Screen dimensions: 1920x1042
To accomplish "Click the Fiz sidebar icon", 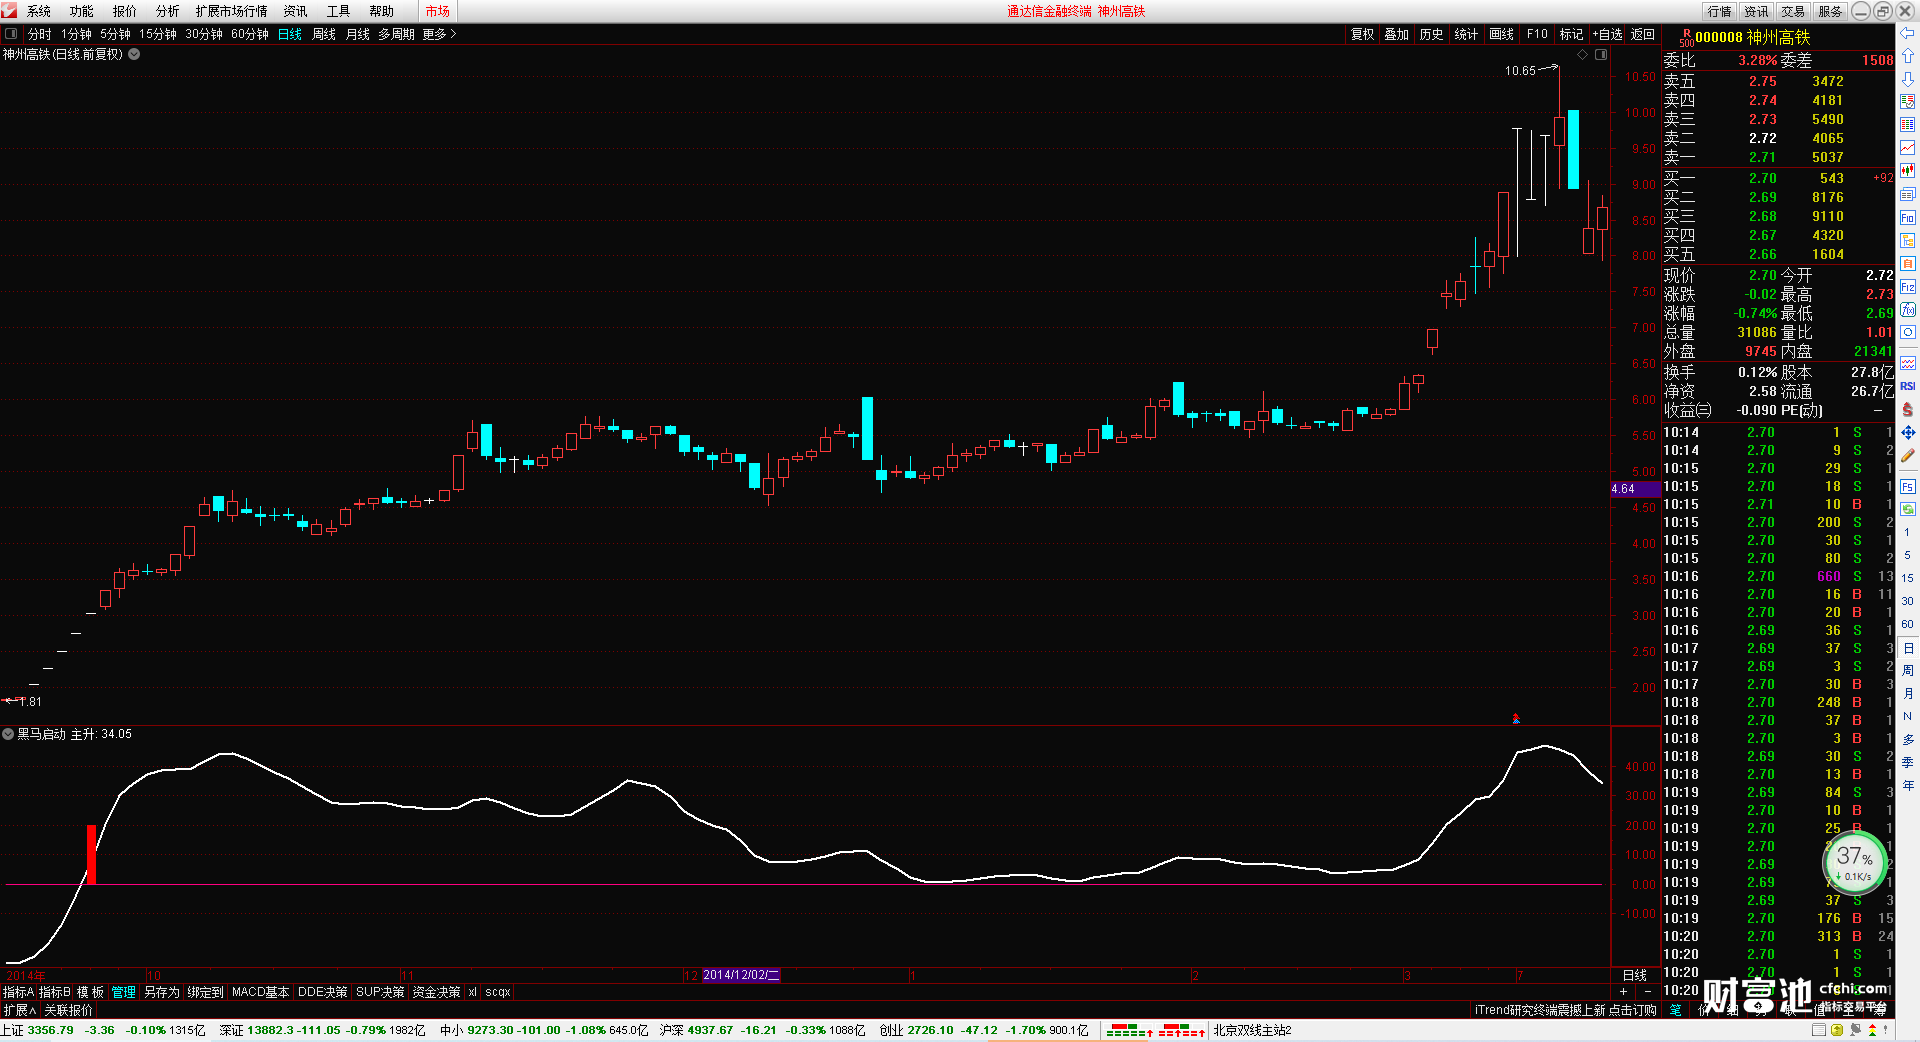I will pyautogui.click(x=1908, y=287).
